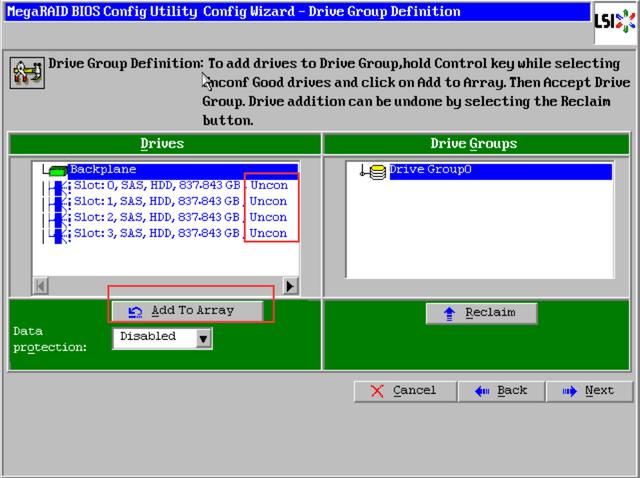Select the Backplane tree row
The image size is (640, 478).
click(183, 169)
